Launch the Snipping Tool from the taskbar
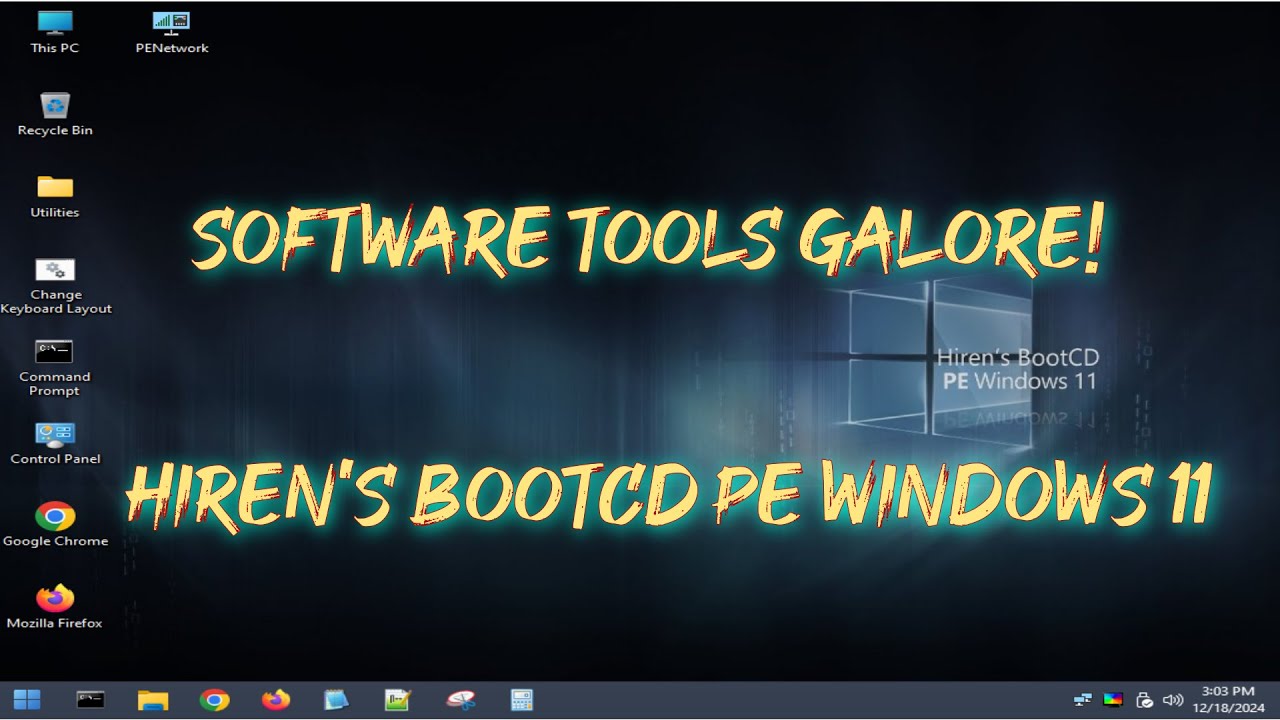This screenshot has height=720, width=1280. point(461,700)
